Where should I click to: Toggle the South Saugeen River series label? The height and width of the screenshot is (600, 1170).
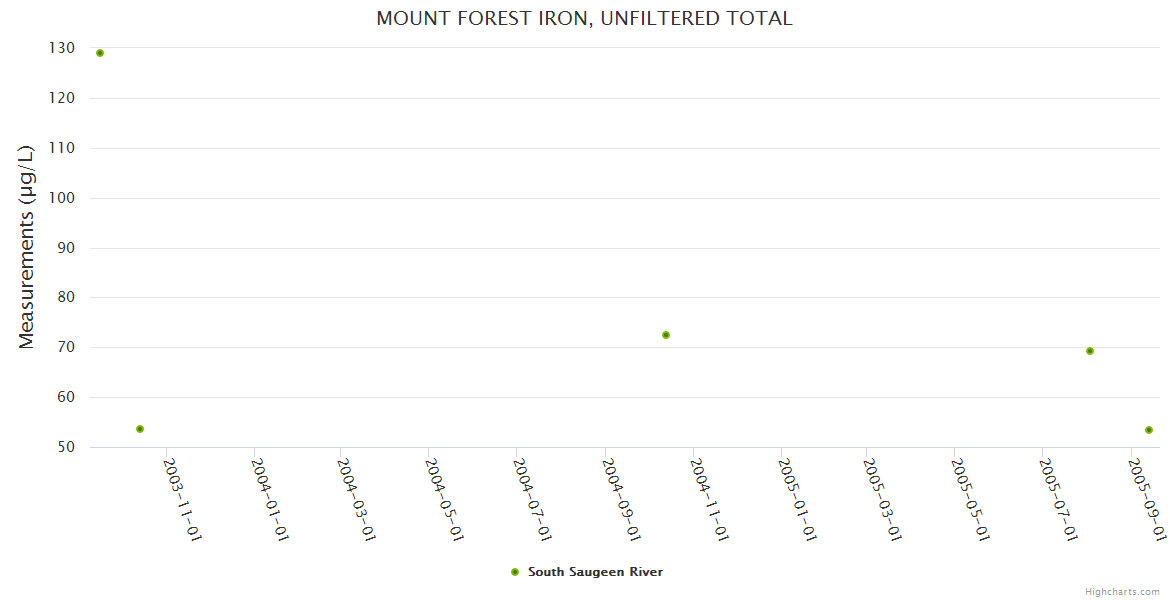(x=595, y=572)
